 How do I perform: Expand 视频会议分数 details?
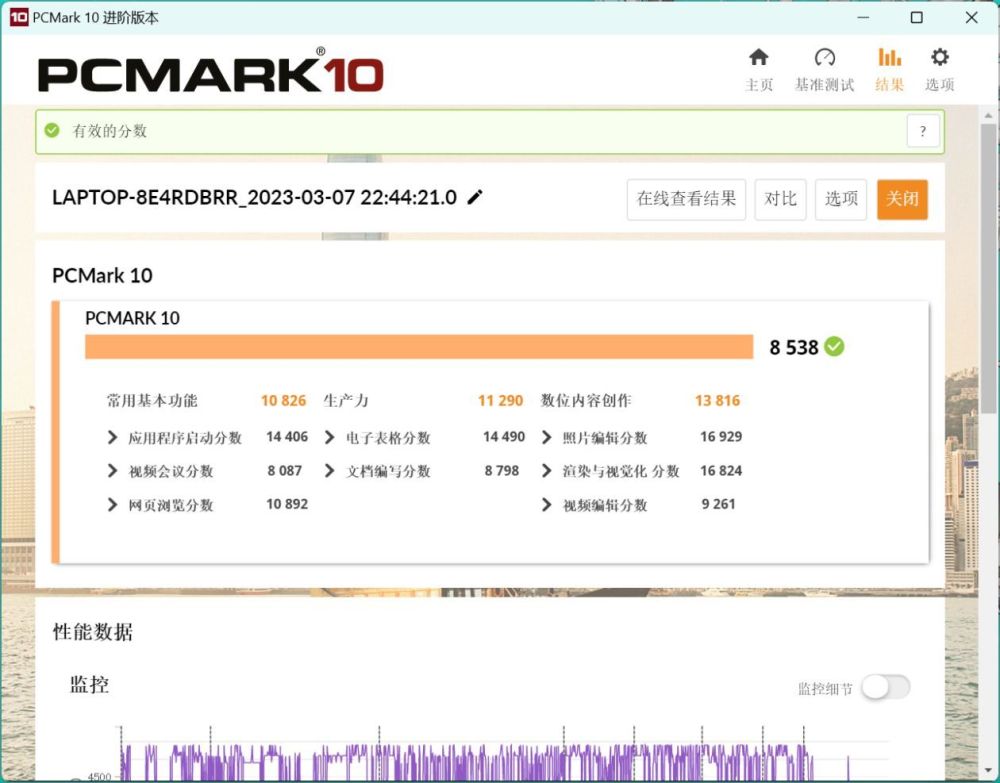pos(112,471)
